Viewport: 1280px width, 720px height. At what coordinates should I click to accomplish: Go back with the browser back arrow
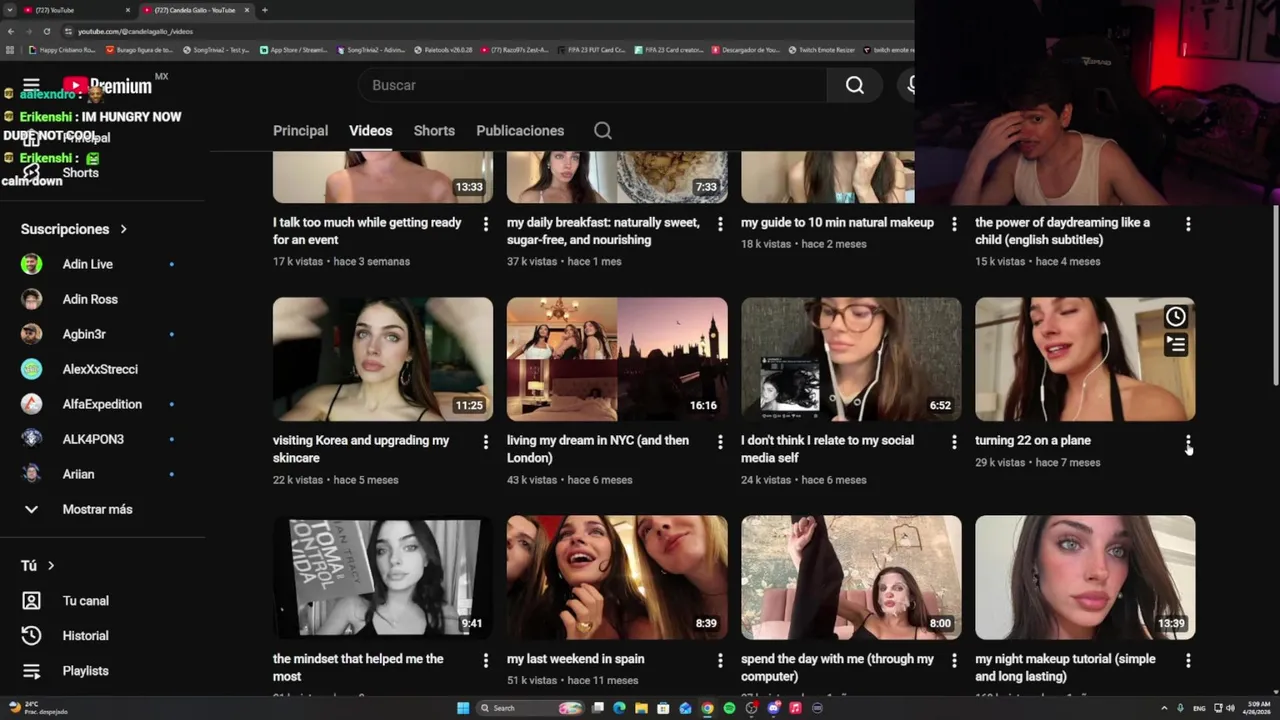click(x=10, y=31)
